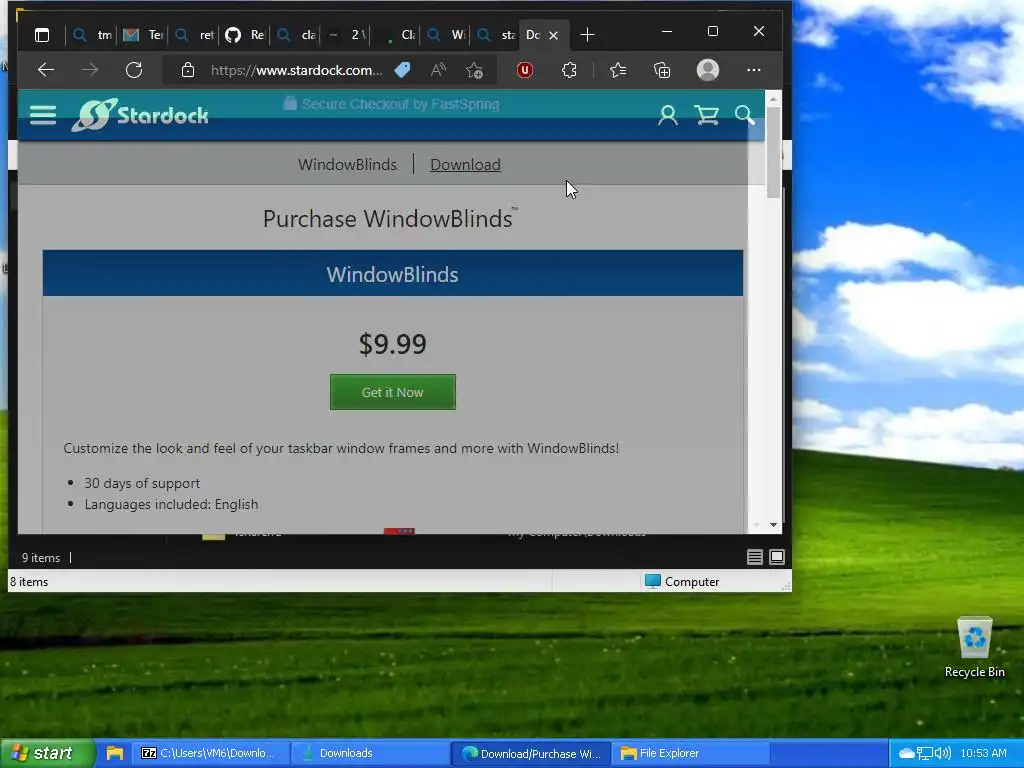Open Edge tab actions menu icon

coord(42,35)
